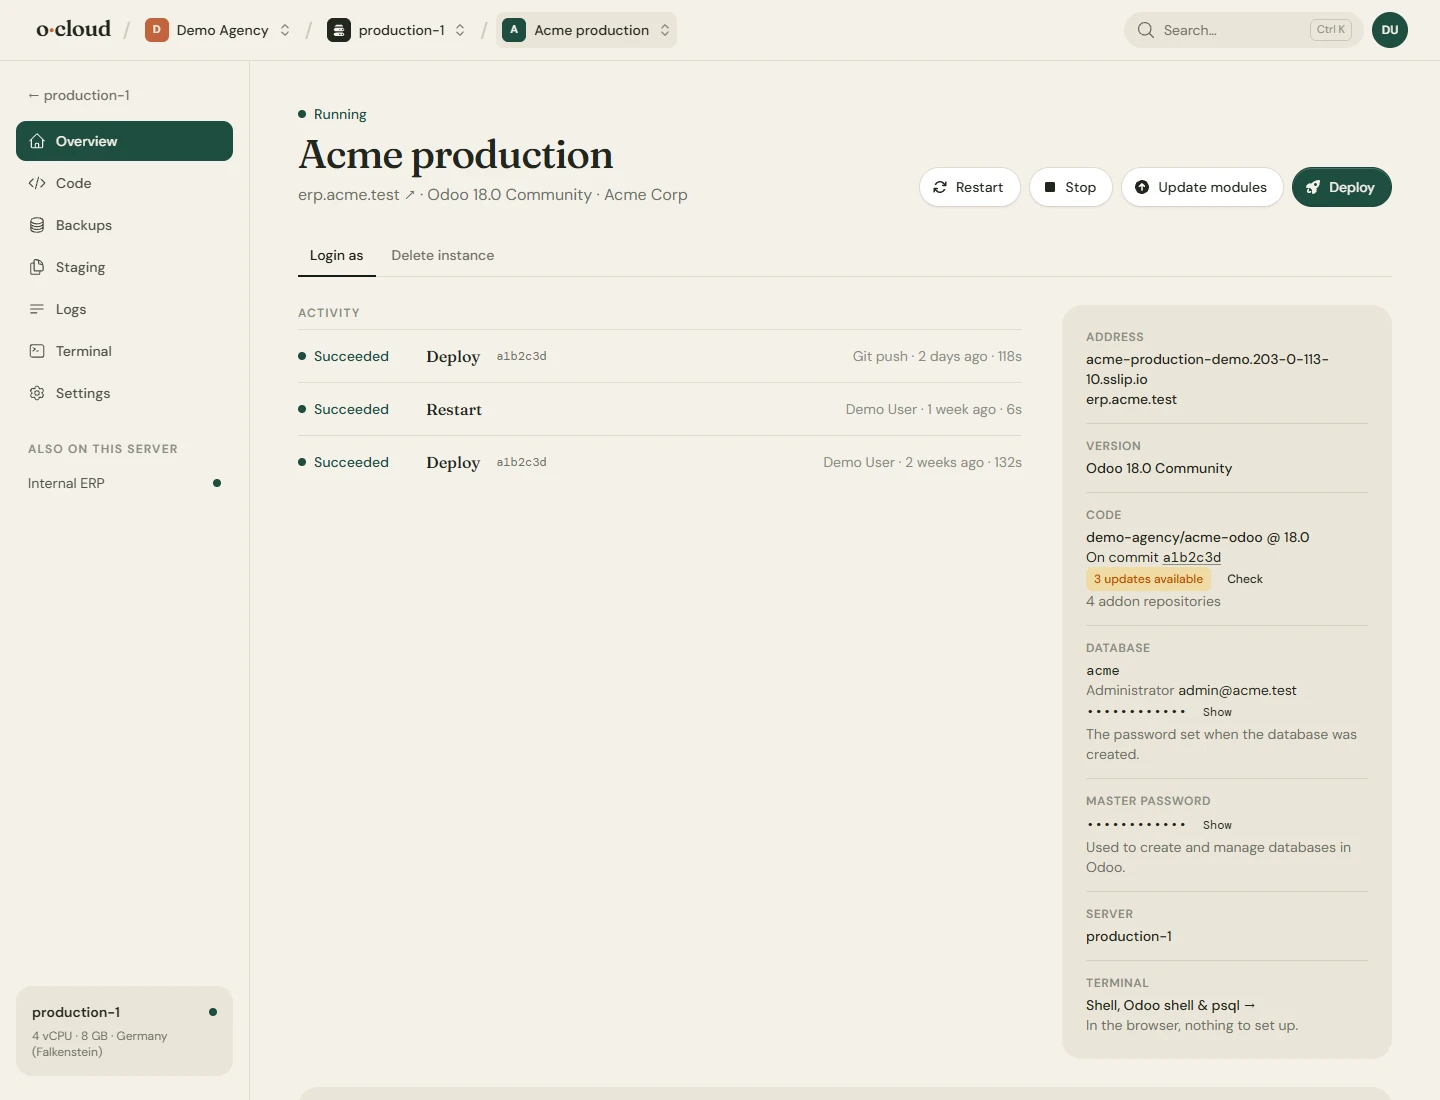The image size is (1440, 1100).
Task: Click the production-1 server icon in breadcrumb
Action: pos(339,30)
